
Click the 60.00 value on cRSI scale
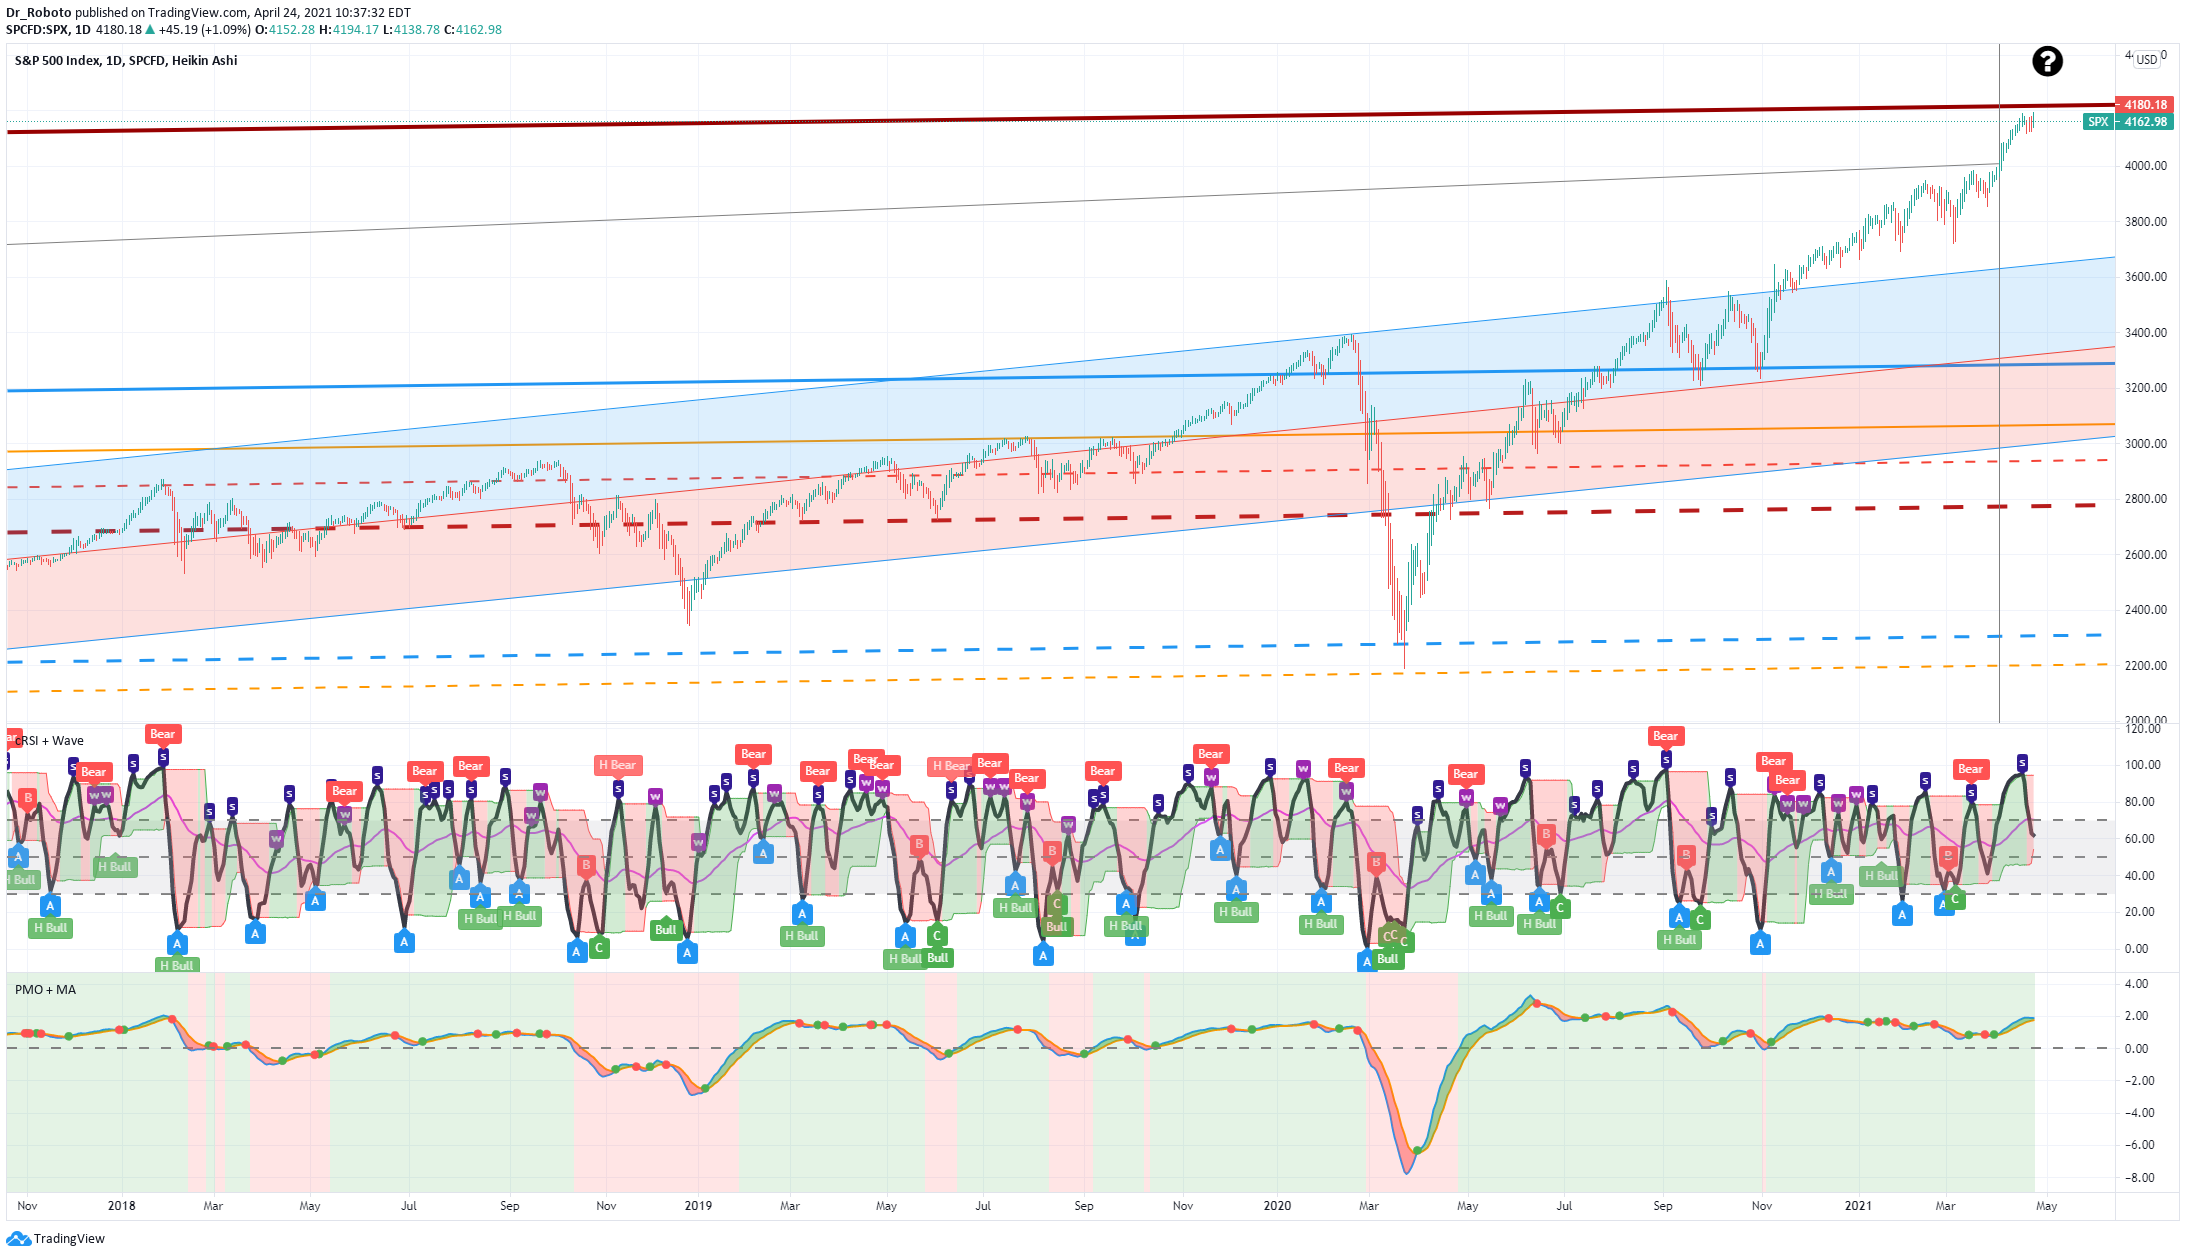2139,839
